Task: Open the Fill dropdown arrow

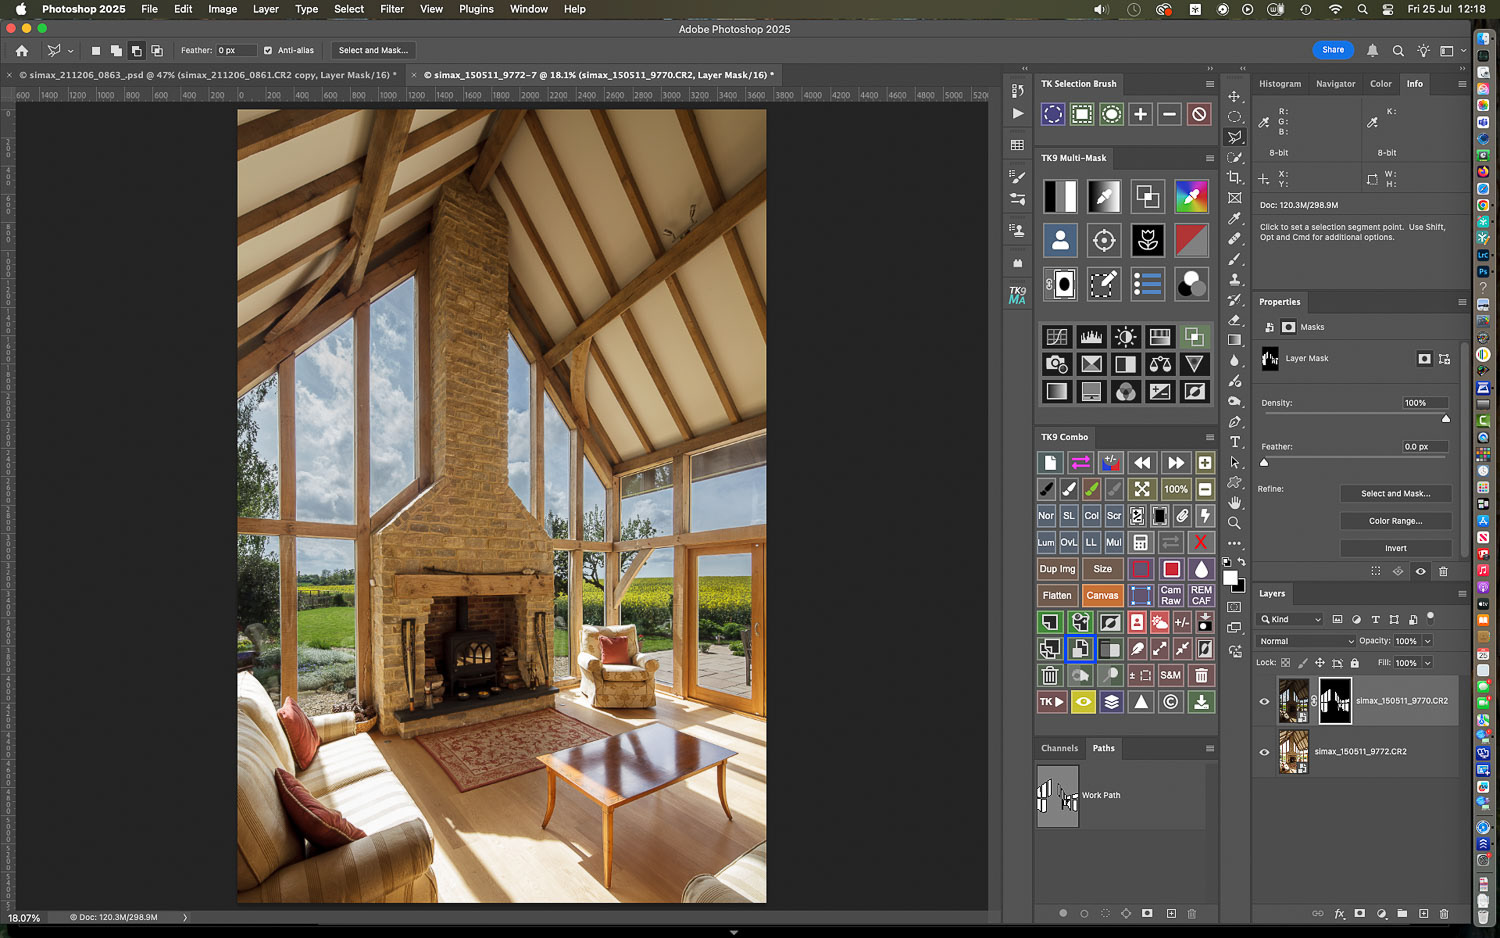Action: pyautogui.click(x=1427, y=663)
